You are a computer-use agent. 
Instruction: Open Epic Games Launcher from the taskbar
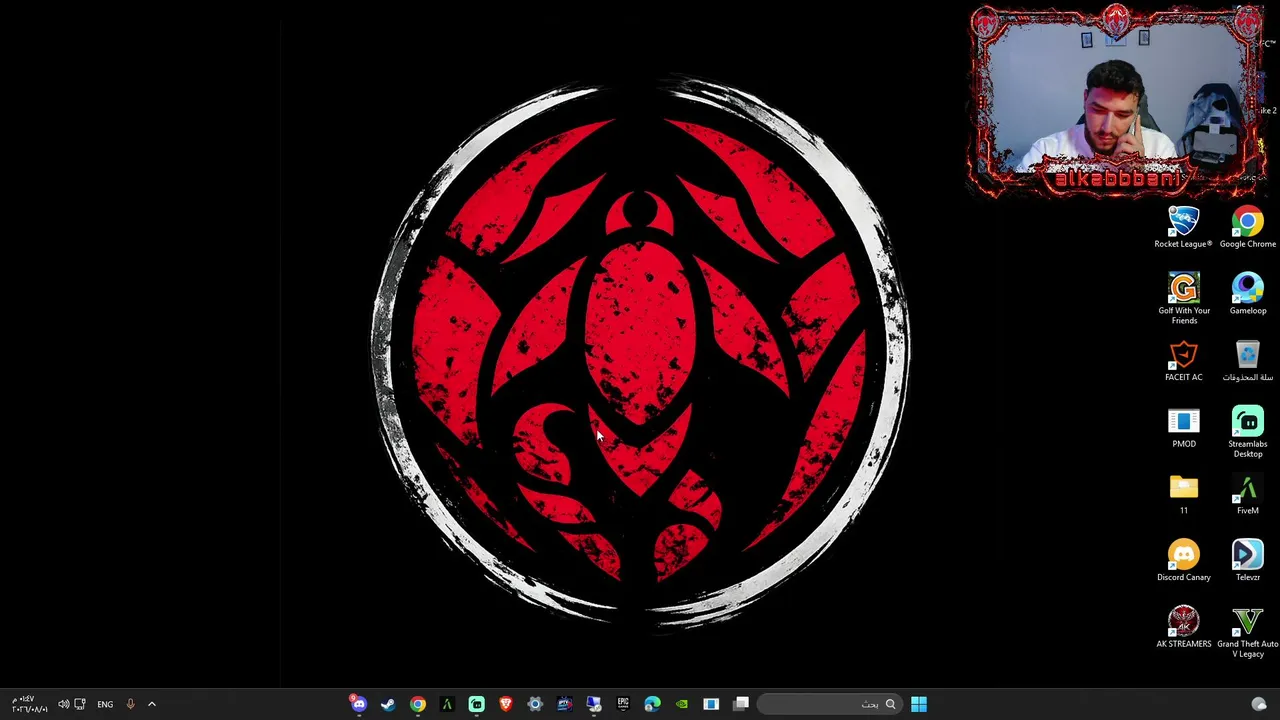pyautogui.click(x=623, y=704)
